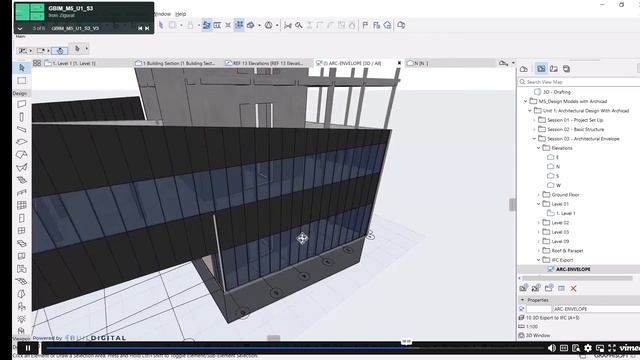Open the Help menu

(180, 14)
